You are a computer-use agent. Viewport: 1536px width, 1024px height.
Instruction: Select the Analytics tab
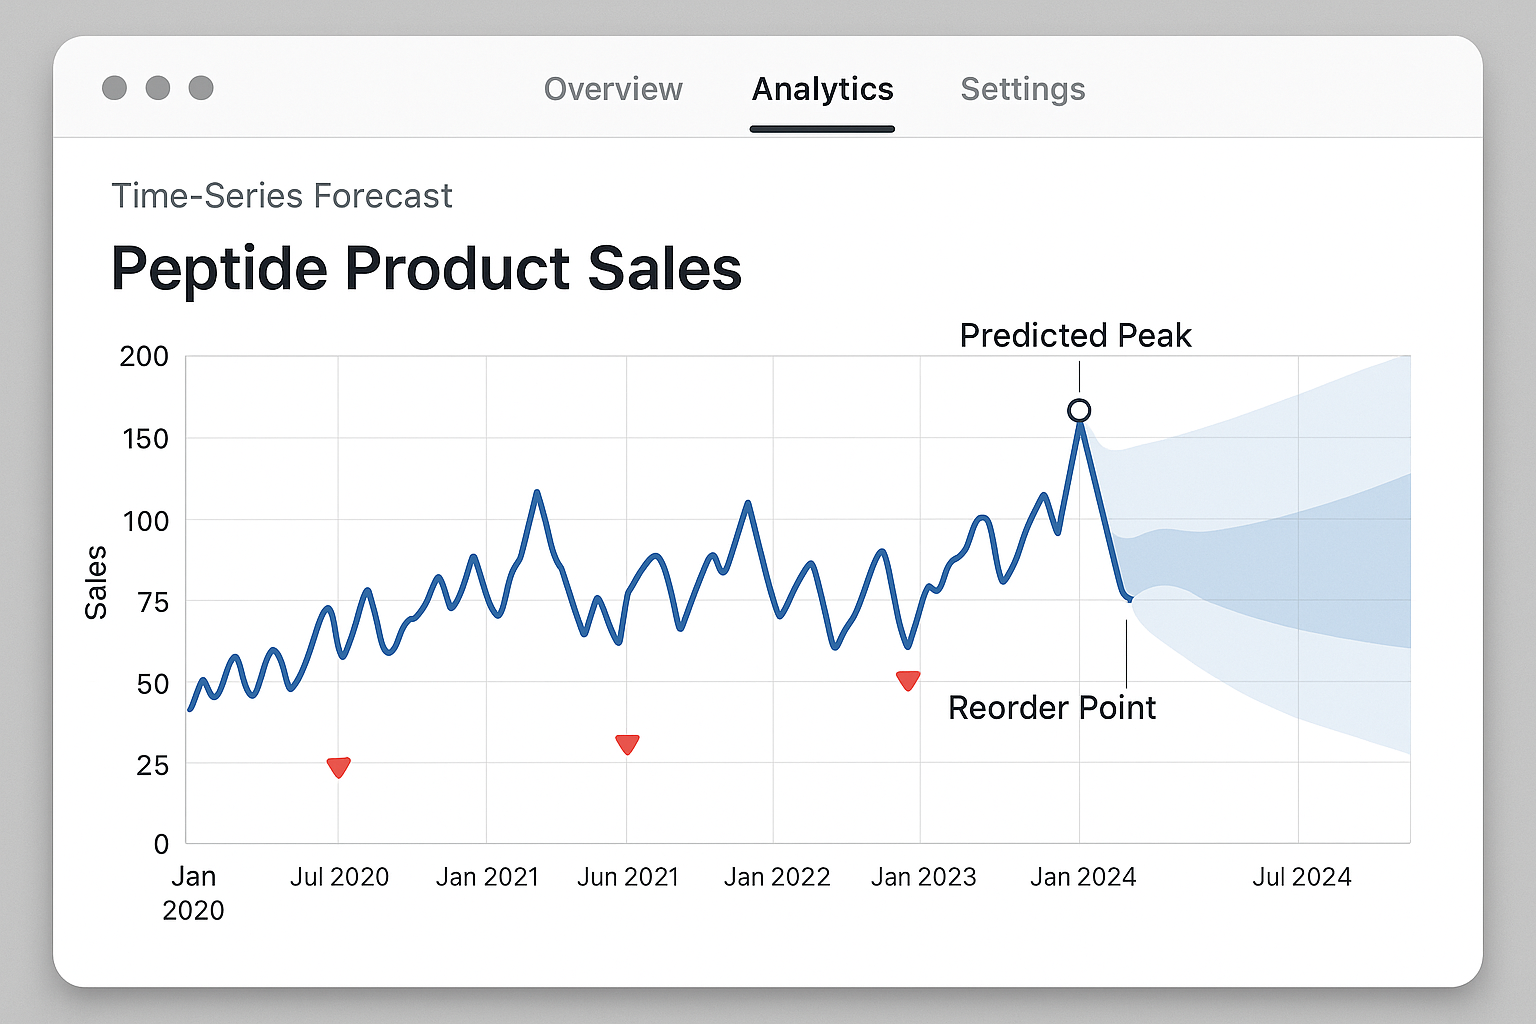[822, 89]
